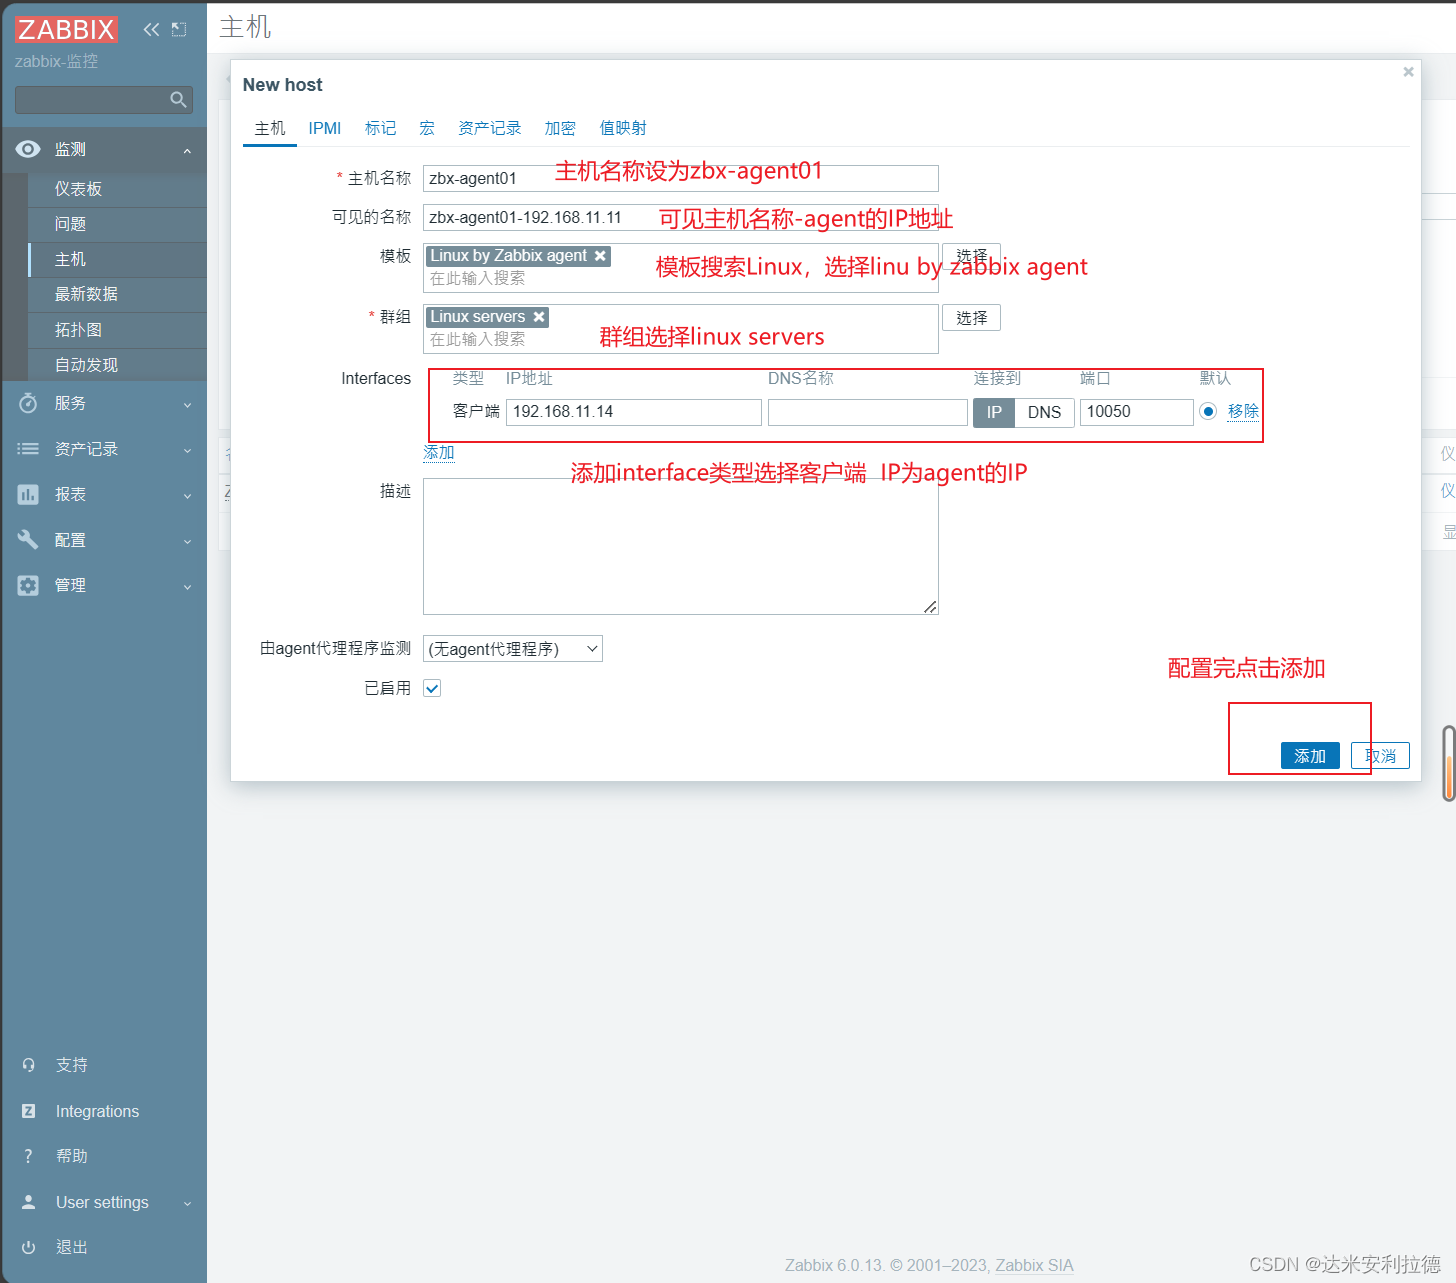This screenshot has height=1283, width=1456.
Task: Click the Reports bar-chart icon
Action: click(x=28, y=494)
